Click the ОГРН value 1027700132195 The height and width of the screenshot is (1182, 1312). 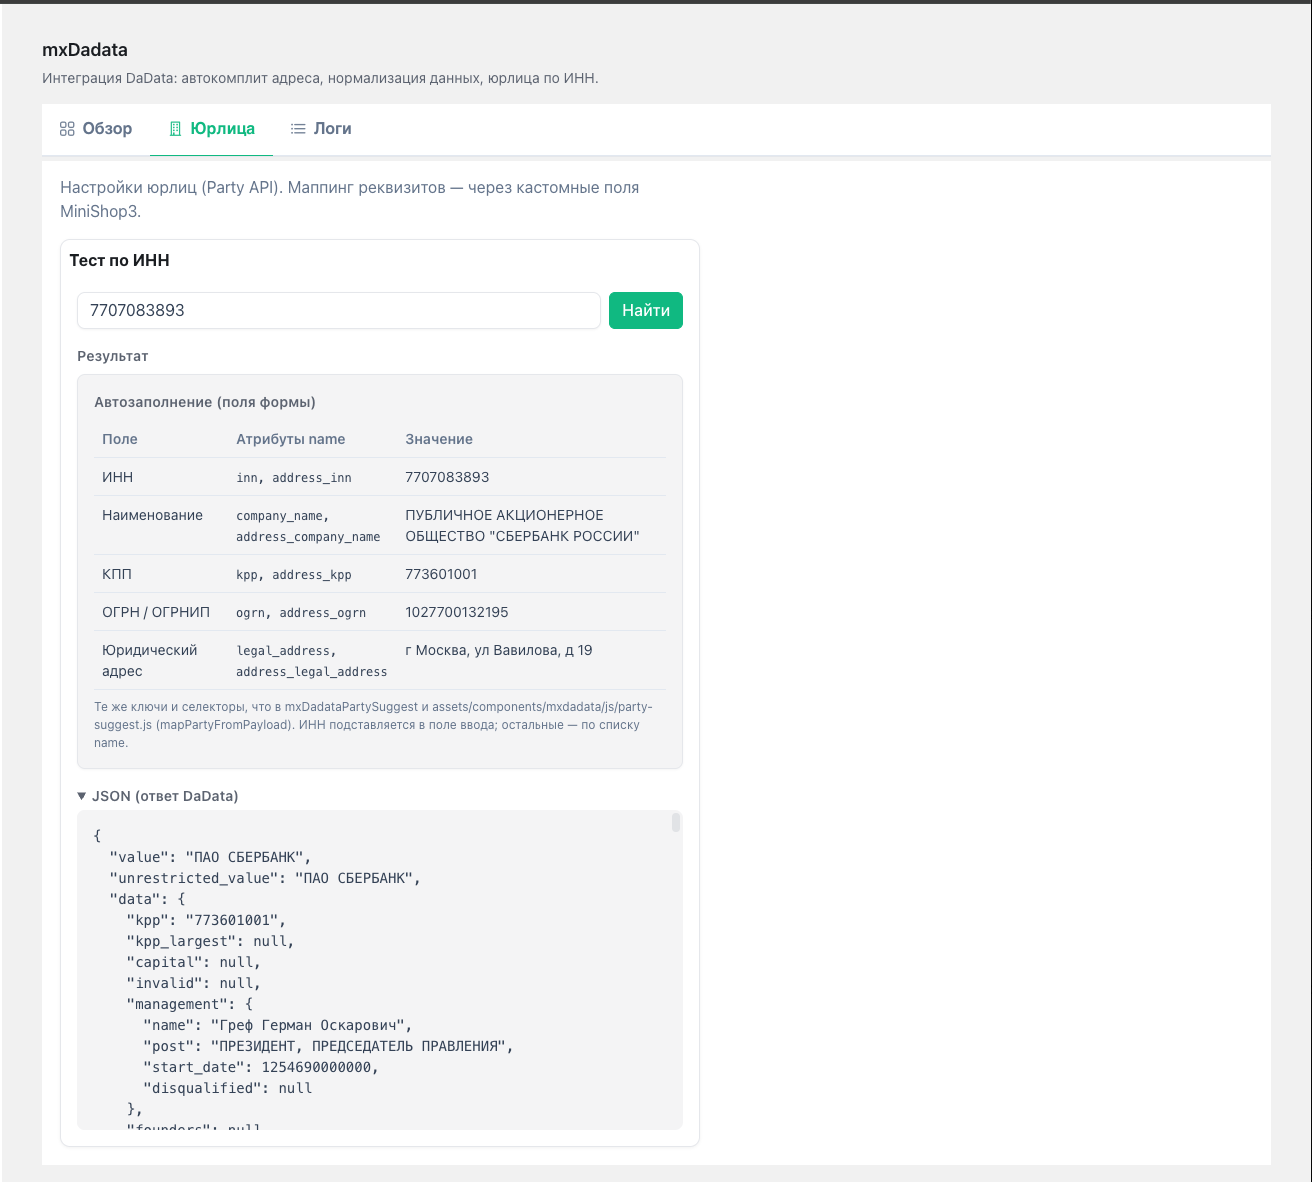pos(456,612)
